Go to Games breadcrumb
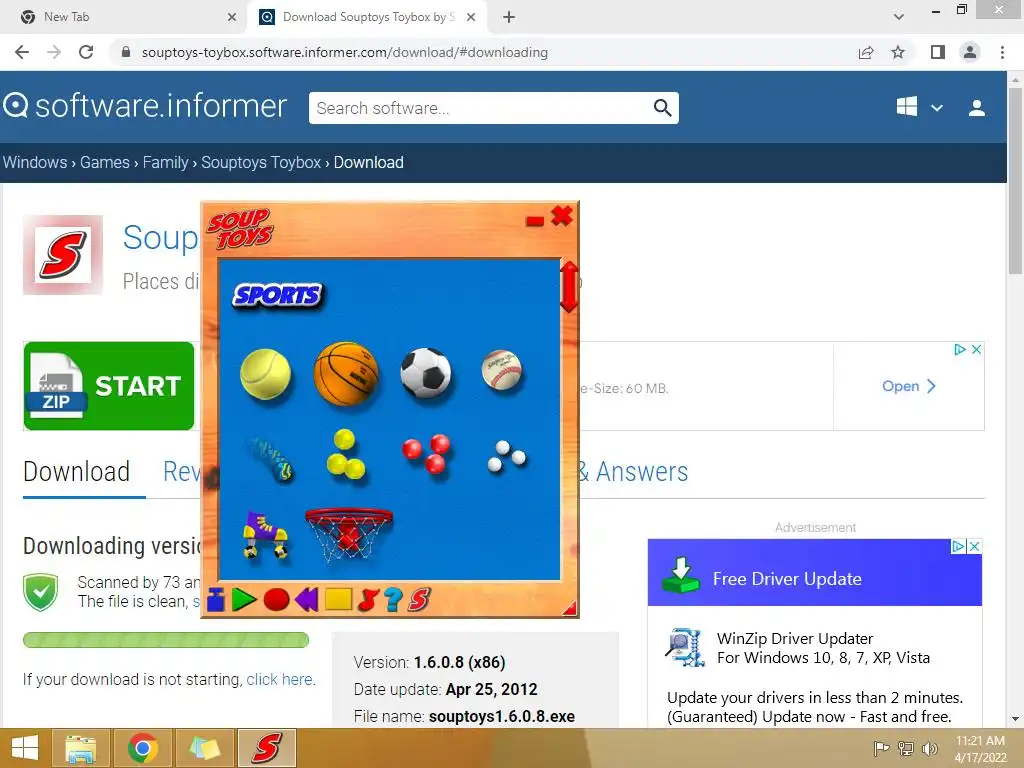1024x768 pixels. pos(104,162)
